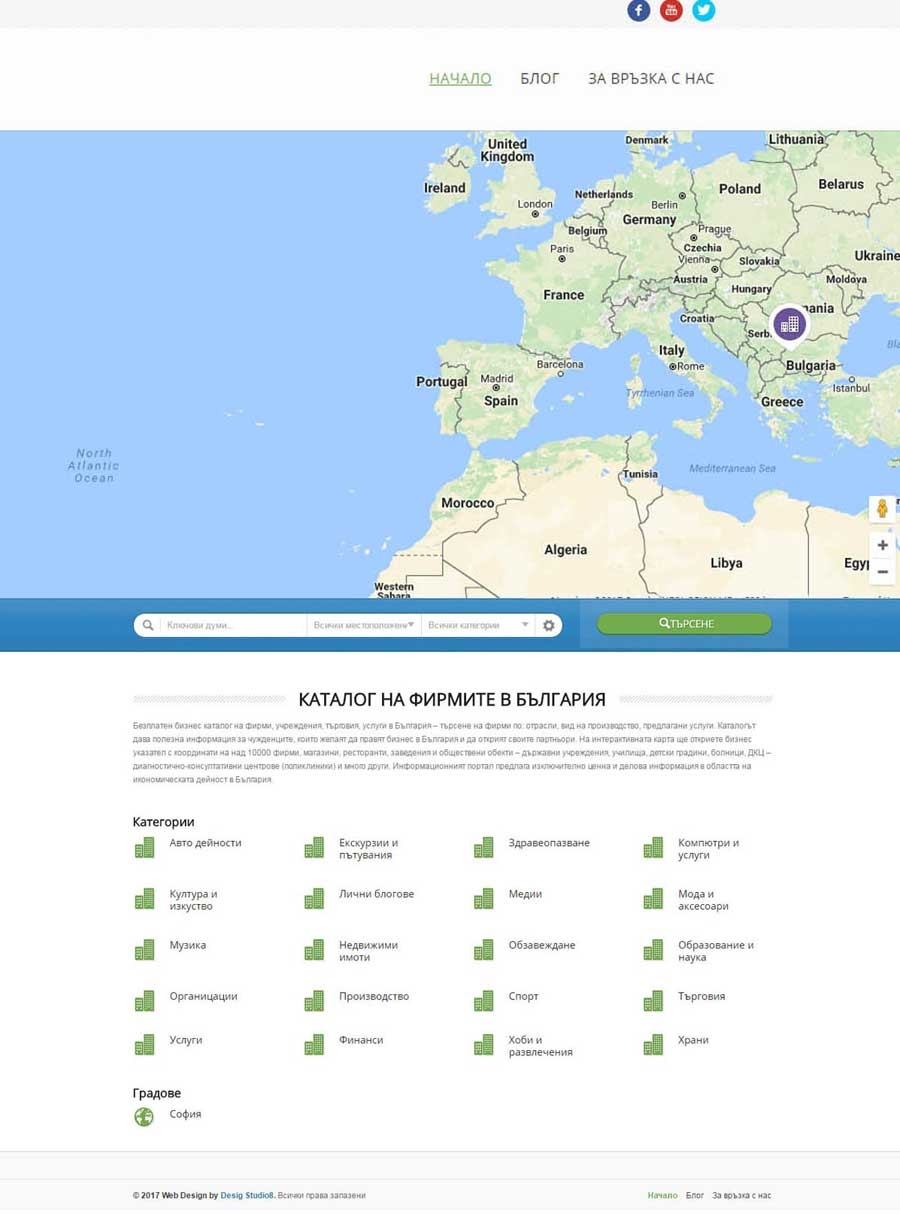
Task: Click the Здравеопазване category icon
Action: [x=484, y=848]
